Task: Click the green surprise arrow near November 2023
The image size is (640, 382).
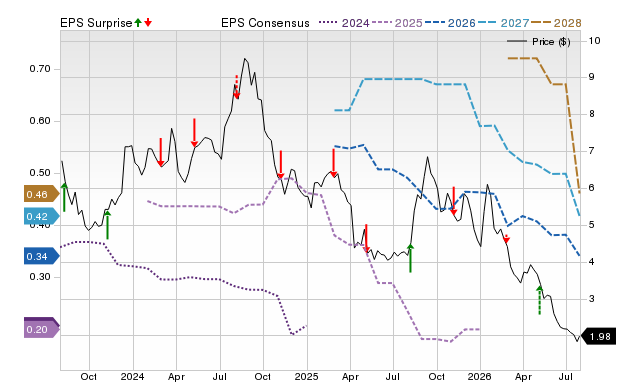Action: (x=107, y=224)
